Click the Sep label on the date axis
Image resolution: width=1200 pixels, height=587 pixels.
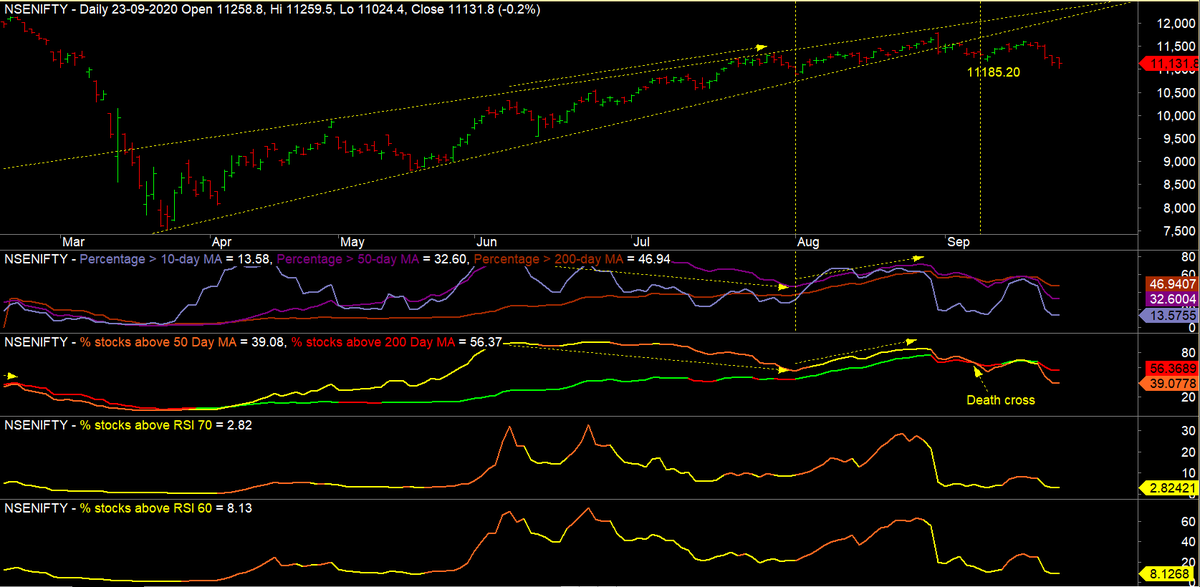pos(959,242)
